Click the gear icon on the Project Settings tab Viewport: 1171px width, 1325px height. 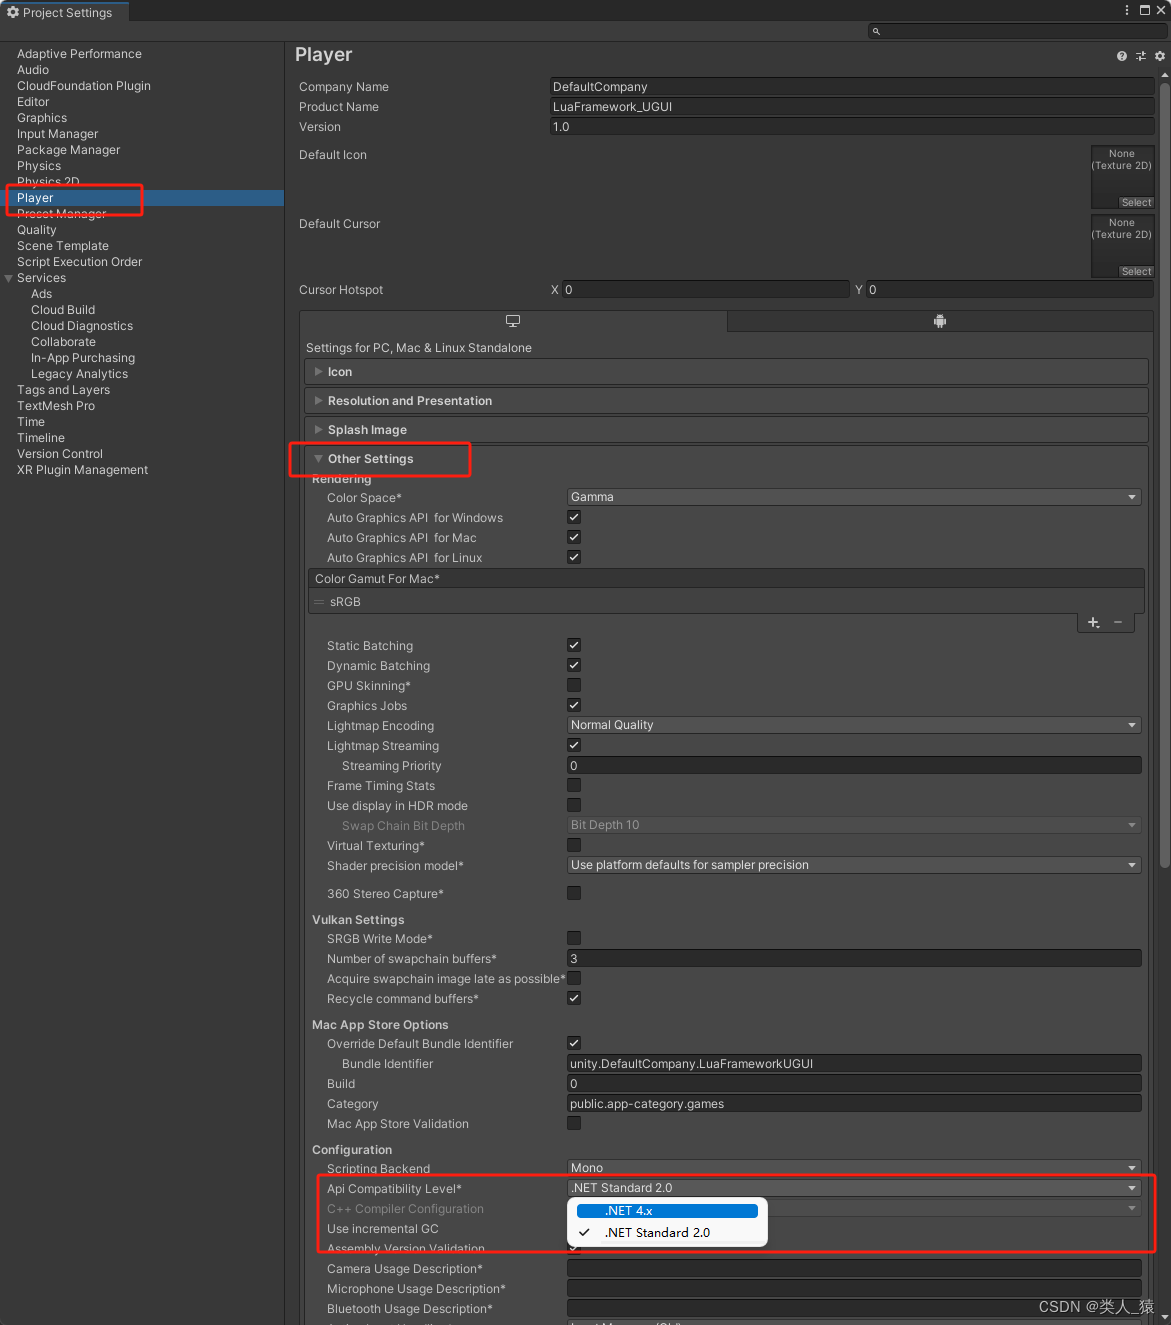click(x=13, y=12)
